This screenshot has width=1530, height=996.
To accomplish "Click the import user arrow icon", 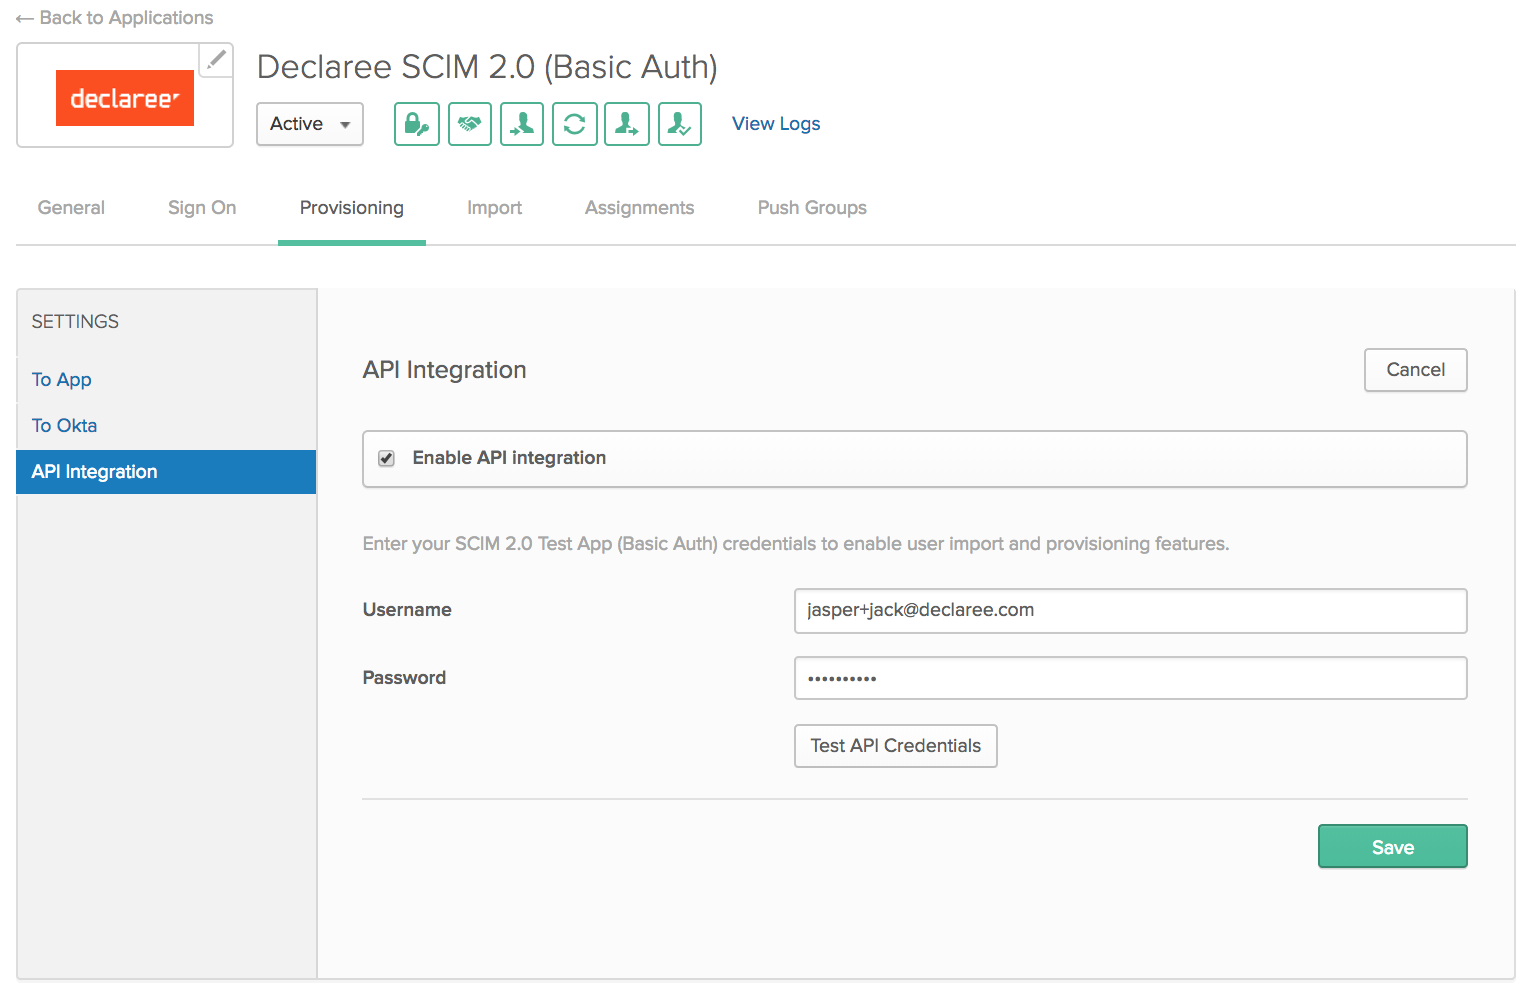I will [522, 124].
